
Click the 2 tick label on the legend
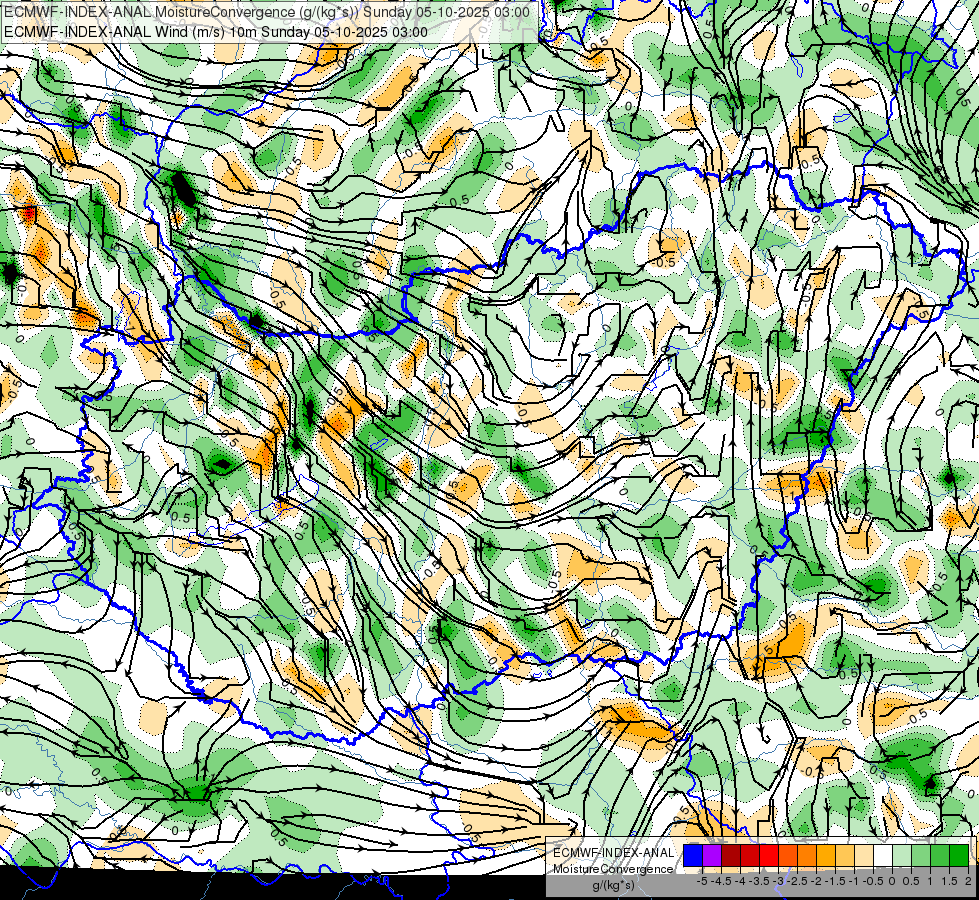[968, 881]
